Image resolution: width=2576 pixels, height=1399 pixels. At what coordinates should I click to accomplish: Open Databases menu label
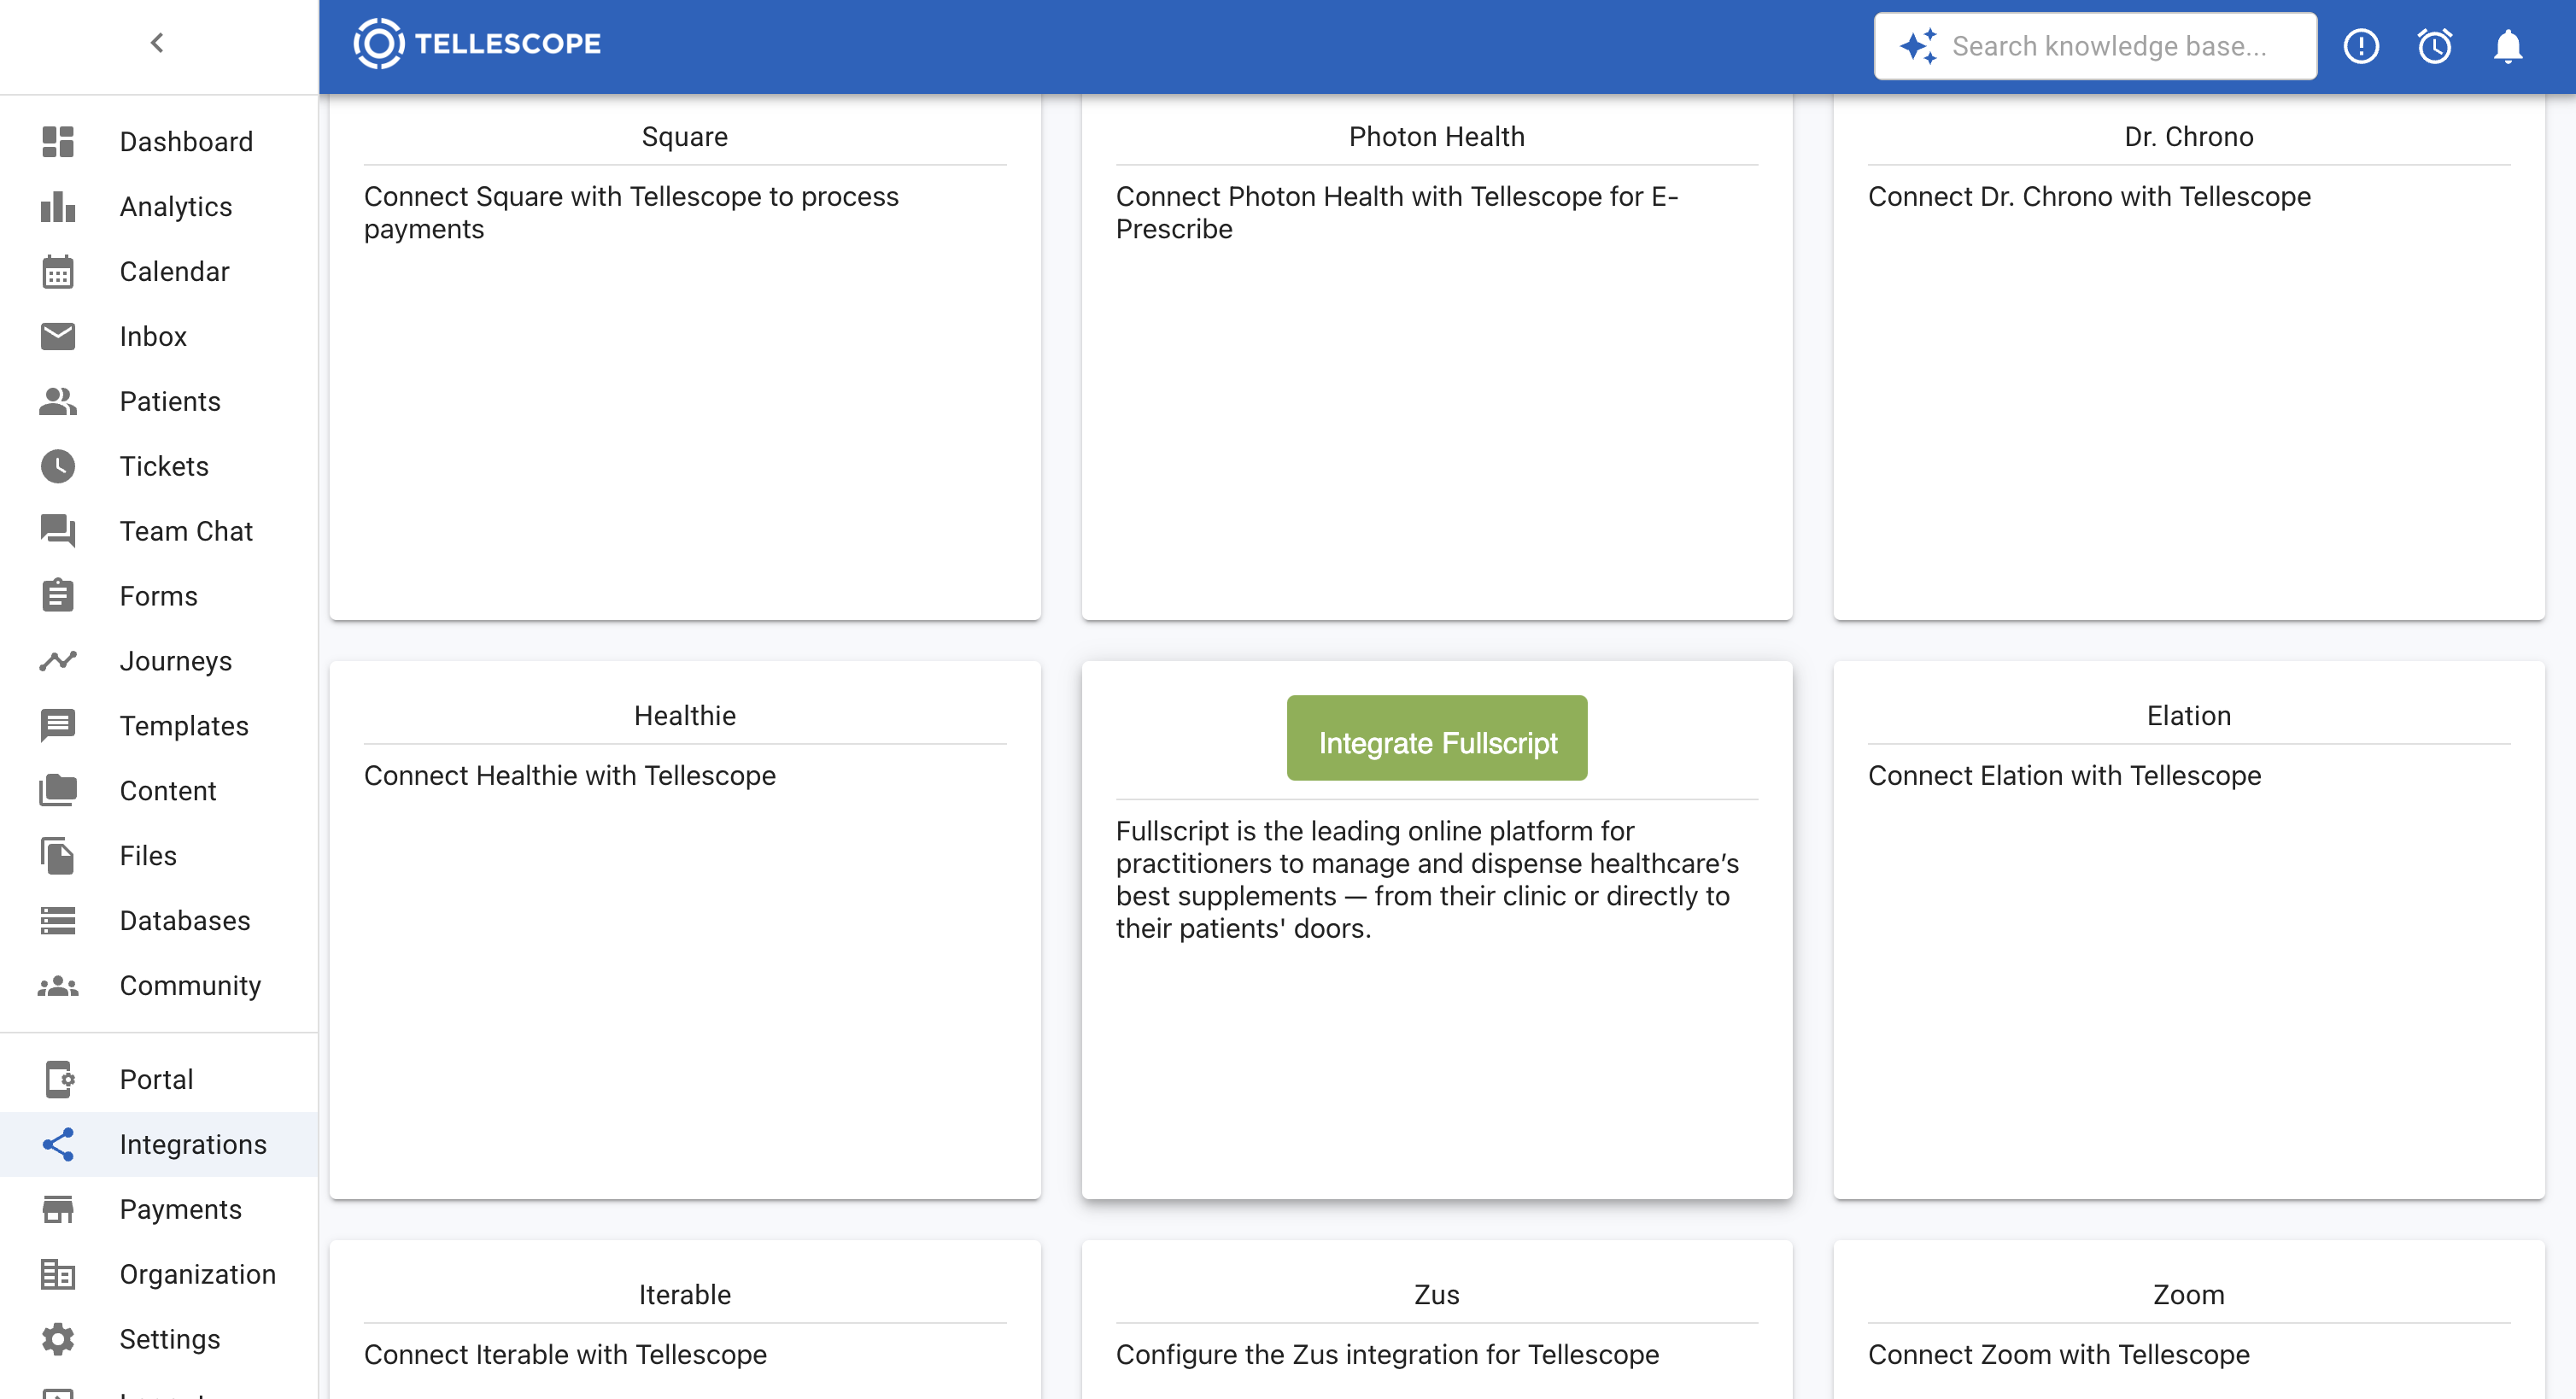tap(185, 921)
